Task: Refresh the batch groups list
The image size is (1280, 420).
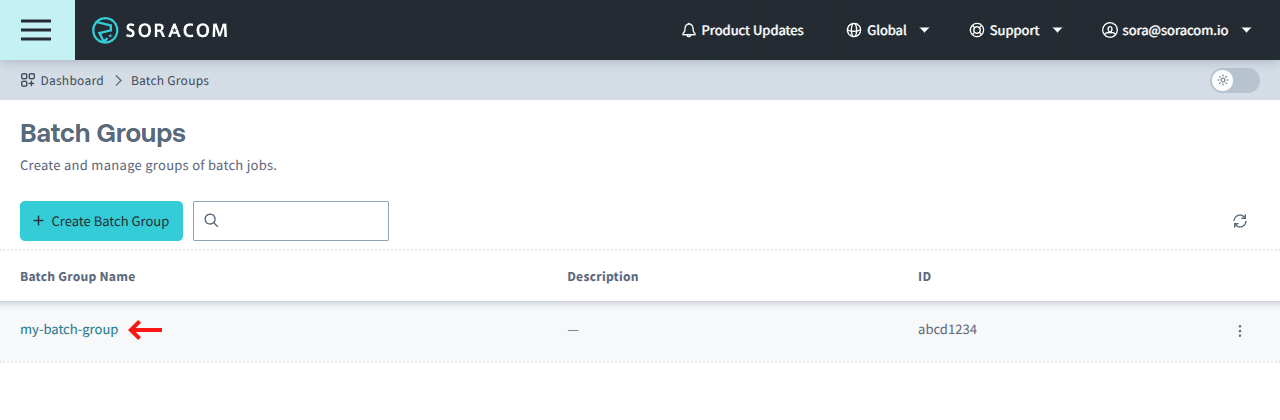Action: pos(1240,221)
